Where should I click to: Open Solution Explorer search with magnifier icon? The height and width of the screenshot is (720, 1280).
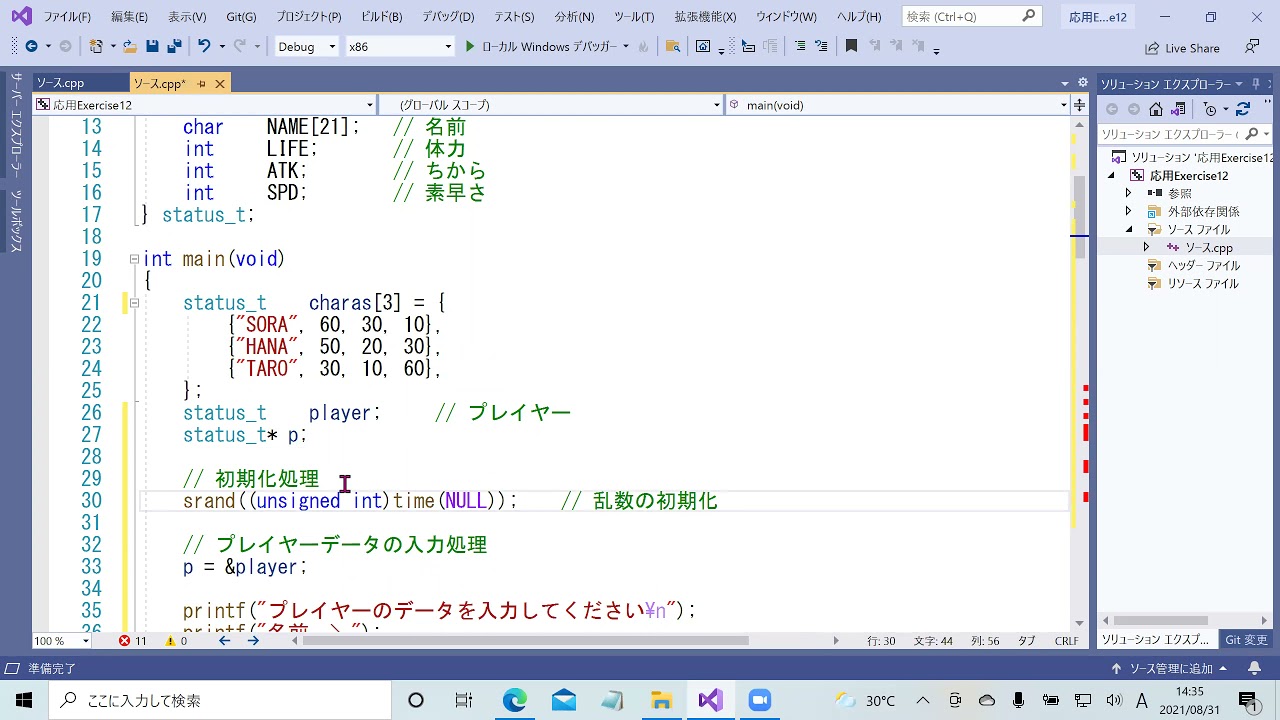(1252, 131)
